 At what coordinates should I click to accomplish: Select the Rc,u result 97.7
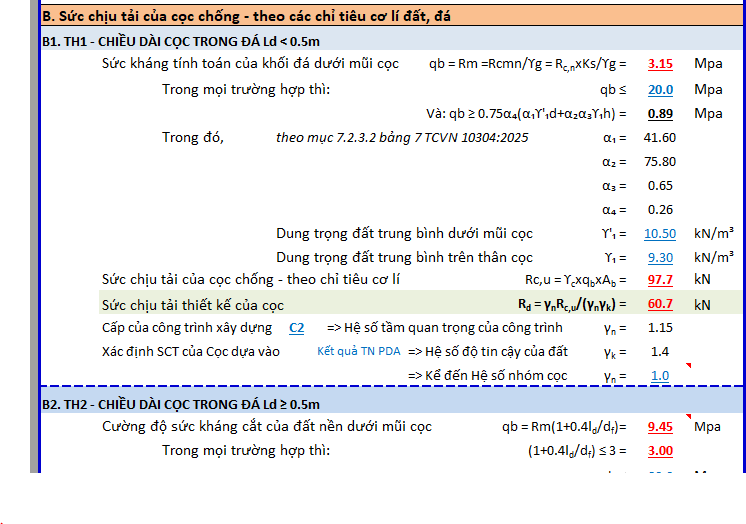coord(660,279)
